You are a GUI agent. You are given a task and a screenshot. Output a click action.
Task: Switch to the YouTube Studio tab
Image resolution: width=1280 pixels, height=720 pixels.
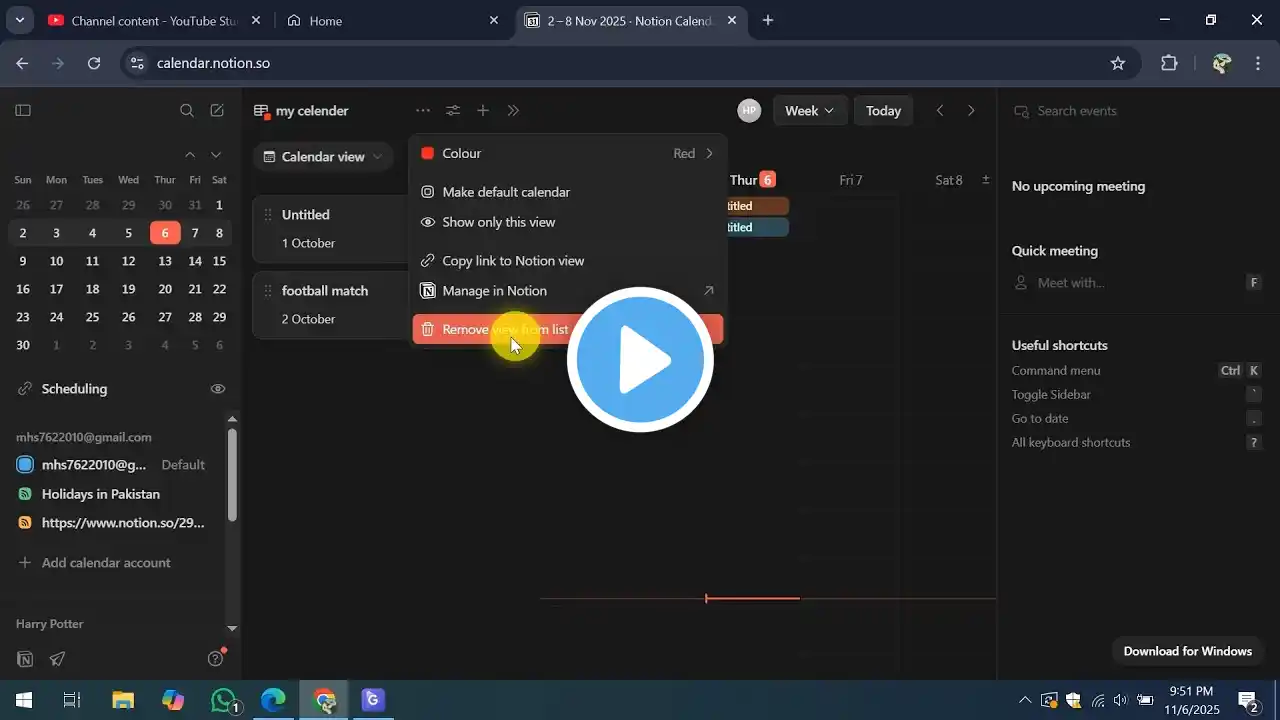(155, 20)
